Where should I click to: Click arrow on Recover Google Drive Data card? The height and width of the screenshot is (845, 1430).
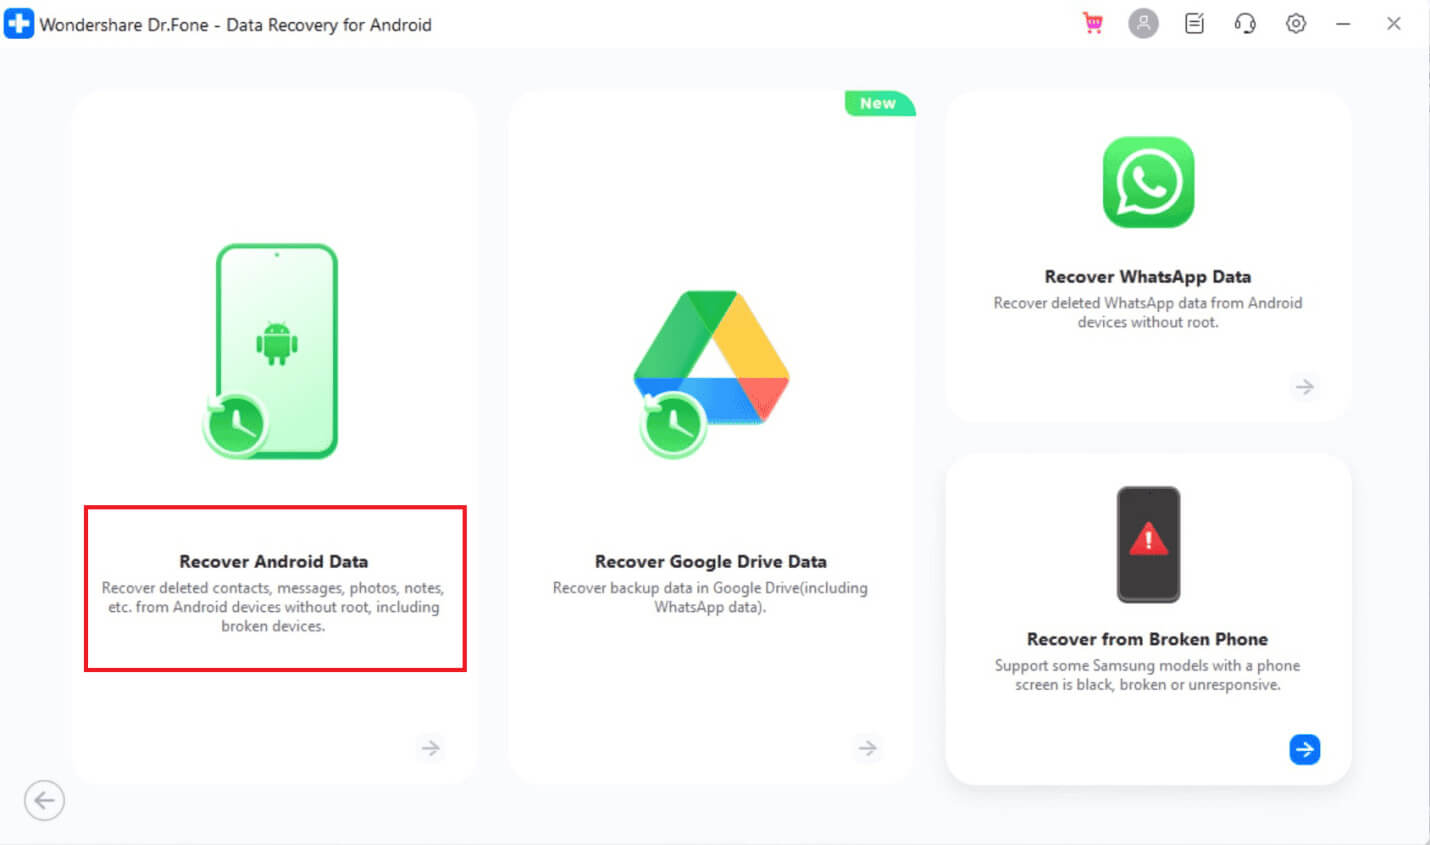(x=868, y=748)
